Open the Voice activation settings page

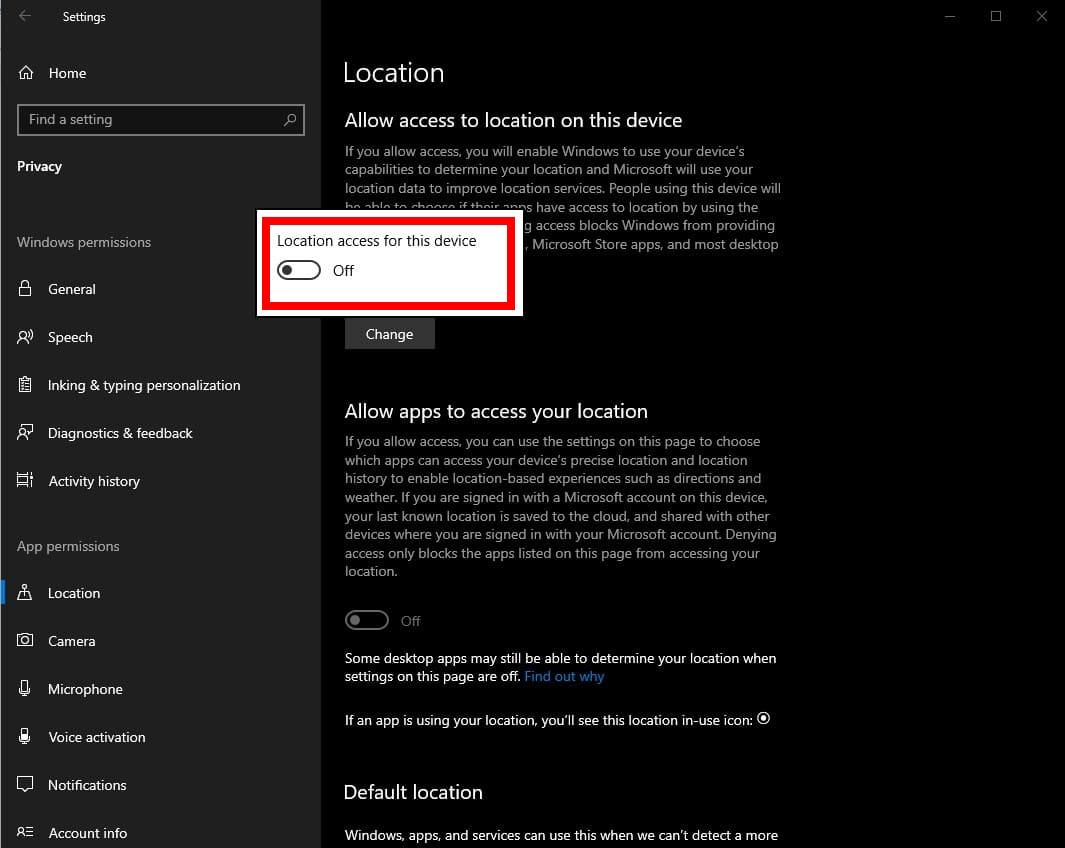(x=97, y=737)
